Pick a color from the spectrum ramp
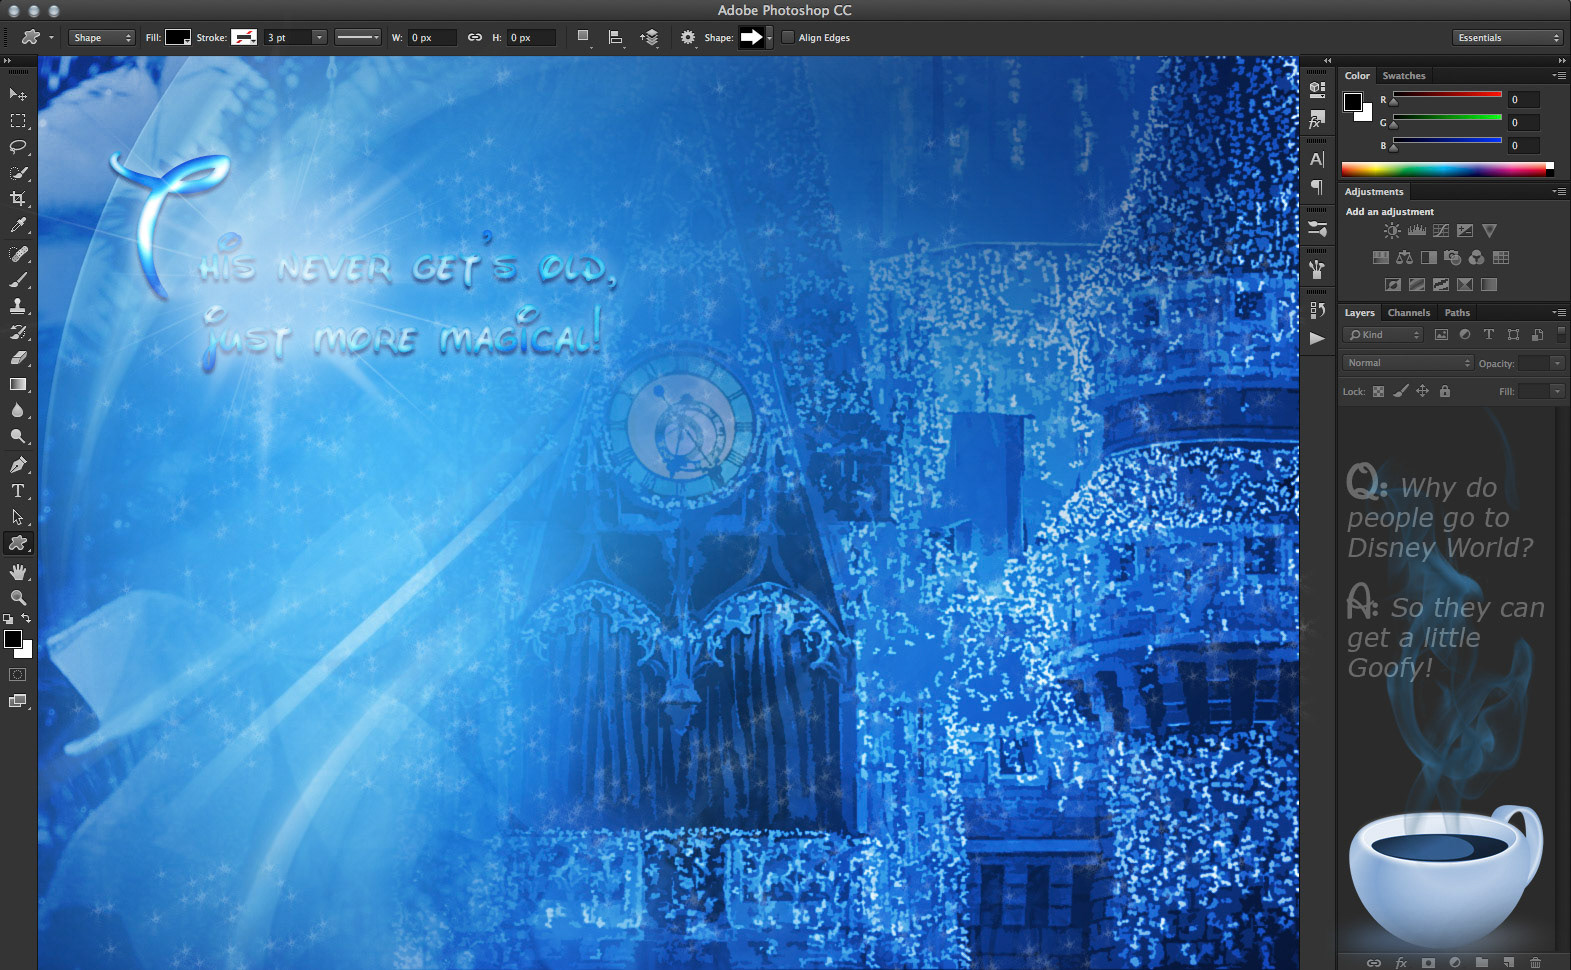The width and height of the screenshot is (1571, 970). pos(1447,170)
